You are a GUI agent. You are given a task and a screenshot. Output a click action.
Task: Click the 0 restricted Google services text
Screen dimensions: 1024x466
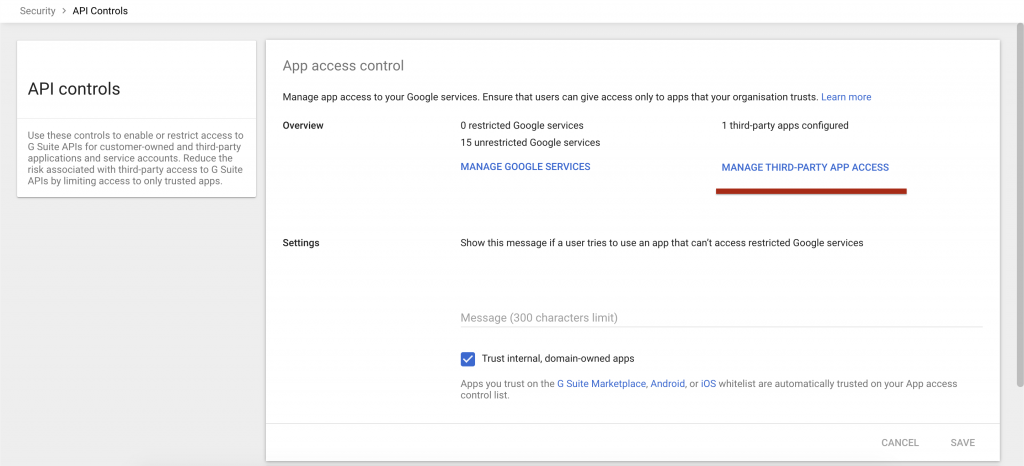tap(521, 126)
